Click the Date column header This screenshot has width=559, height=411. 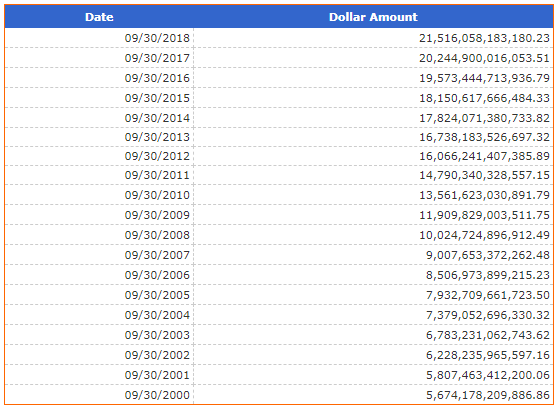[x=99, y=17]
